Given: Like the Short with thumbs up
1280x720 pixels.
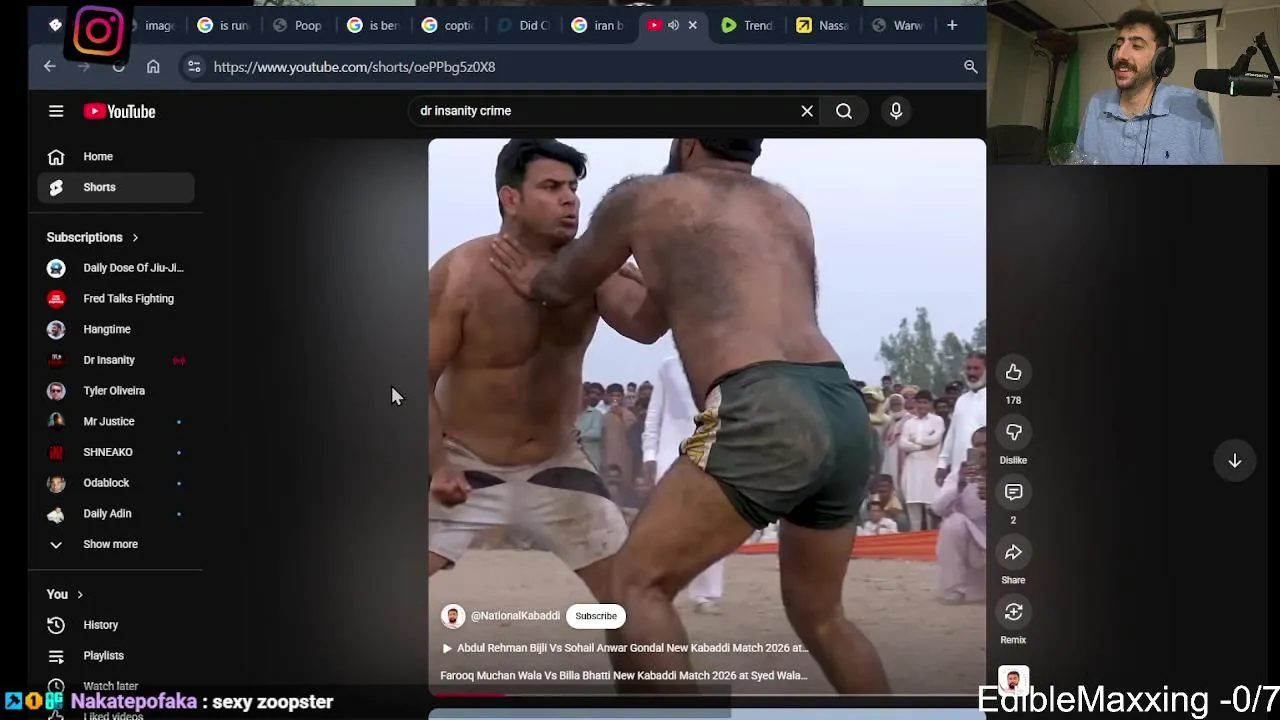Looking at the screenshot, I should pos(1013,372).
